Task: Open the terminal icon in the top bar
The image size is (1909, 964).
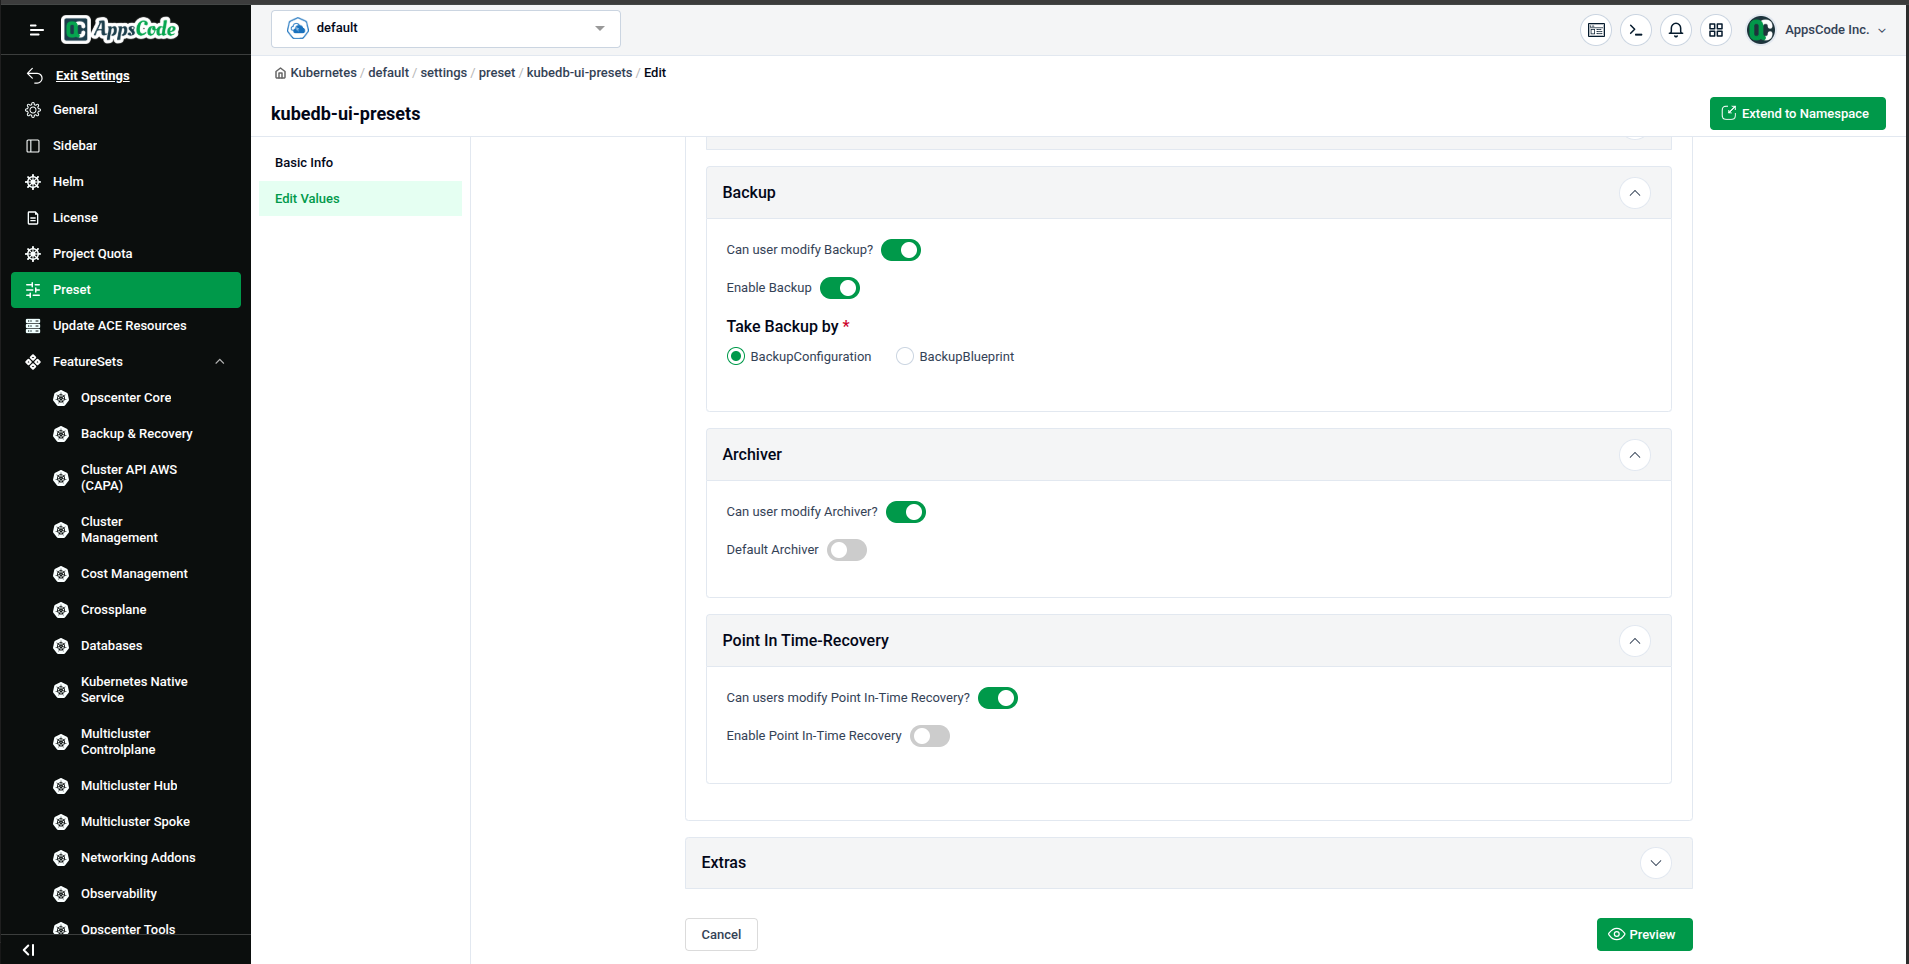Action: point(1635,30)
